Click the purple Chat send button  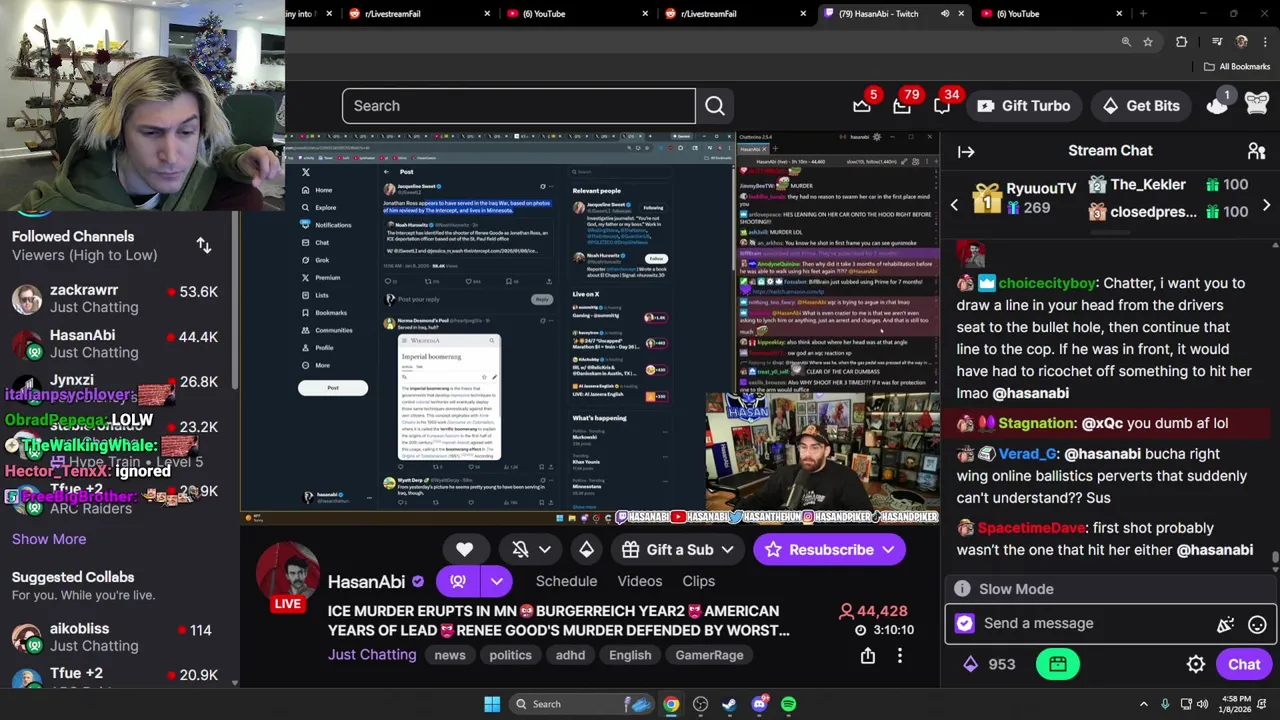[1244, 665]
